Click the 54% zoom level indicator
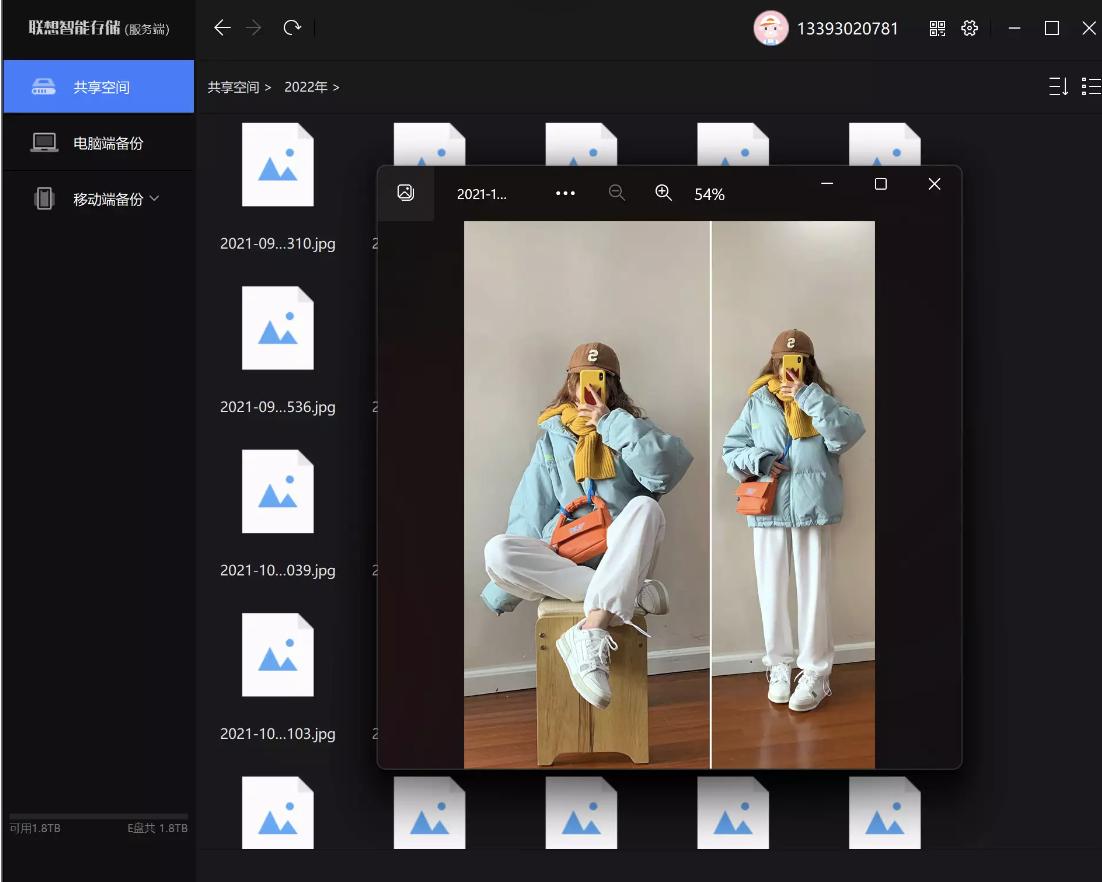Screen dimensions: 1102x882 tap(709, 194)
